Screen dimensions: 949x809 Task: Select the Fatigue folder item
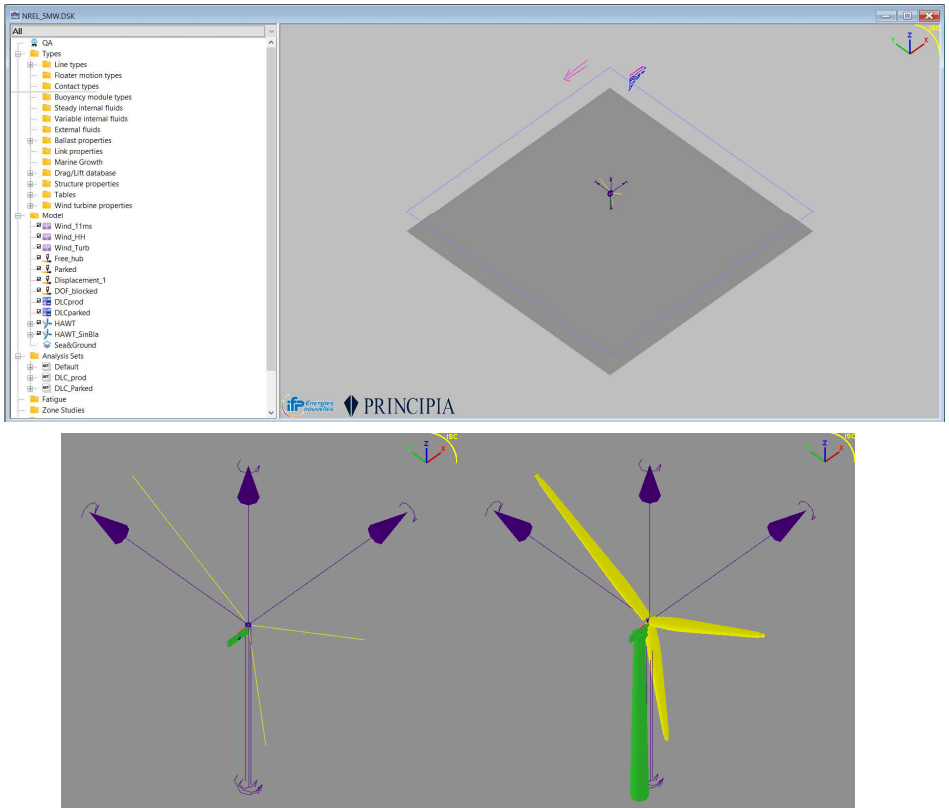[54, 399]
